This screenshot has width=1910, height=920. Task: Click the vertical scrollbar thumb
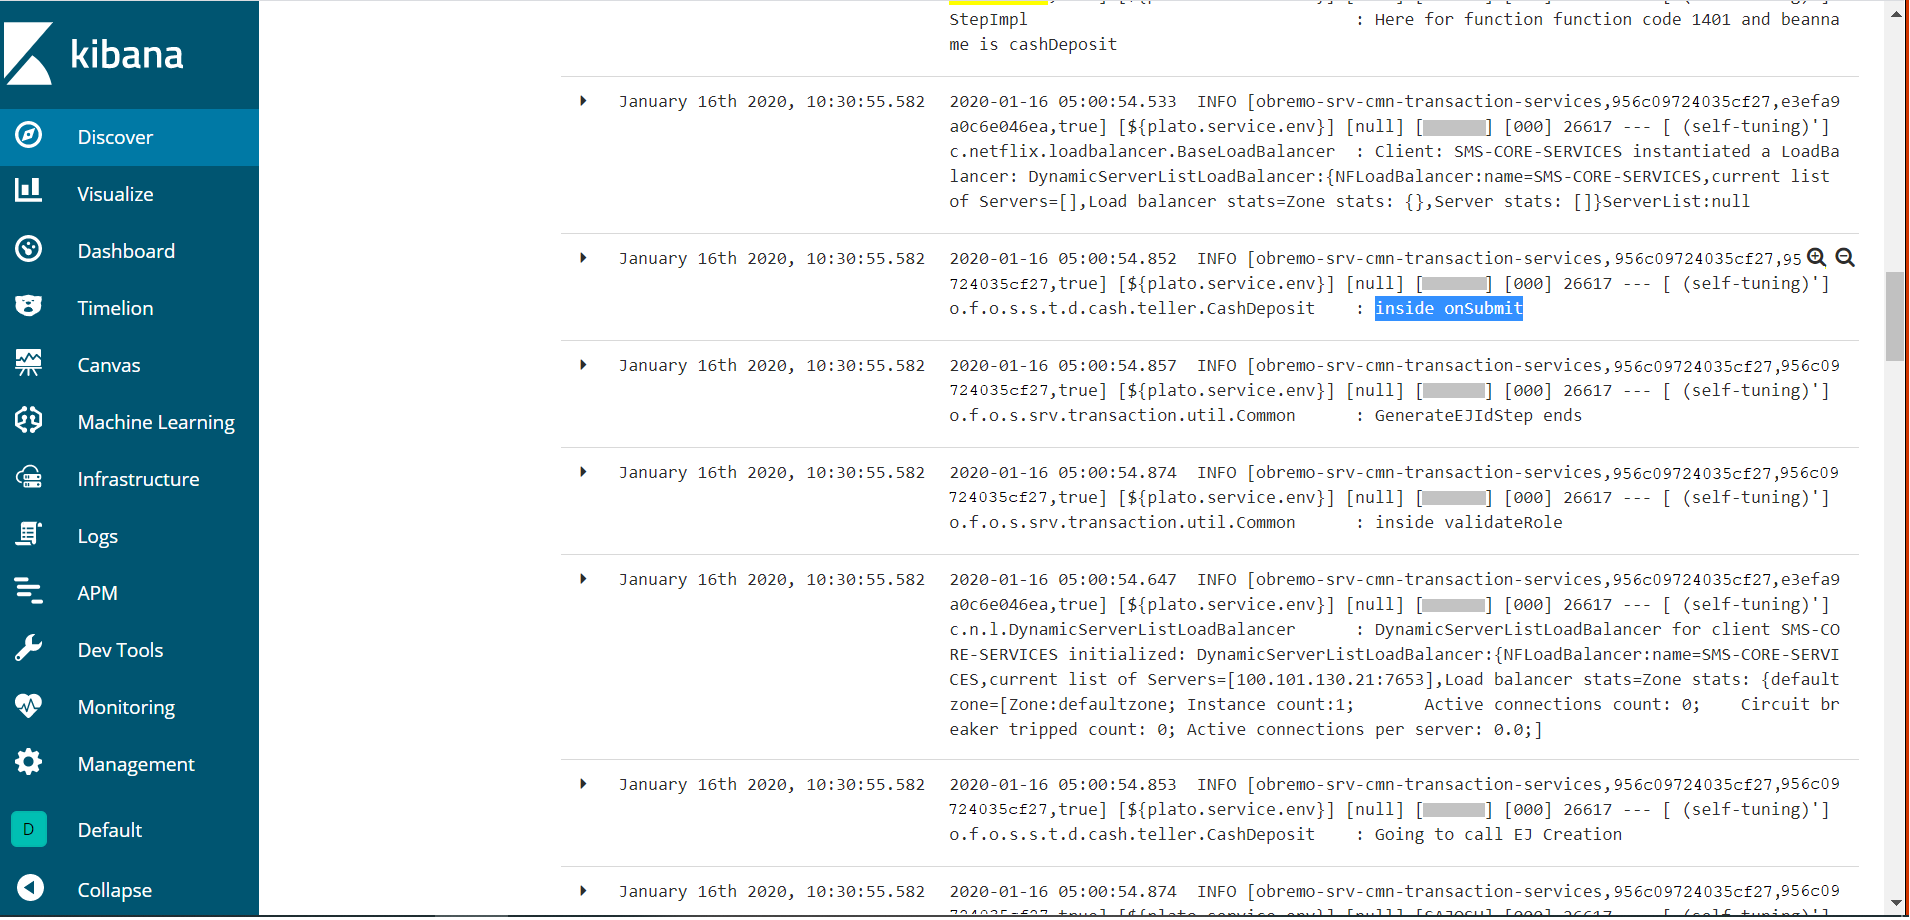click(1895, 316)
